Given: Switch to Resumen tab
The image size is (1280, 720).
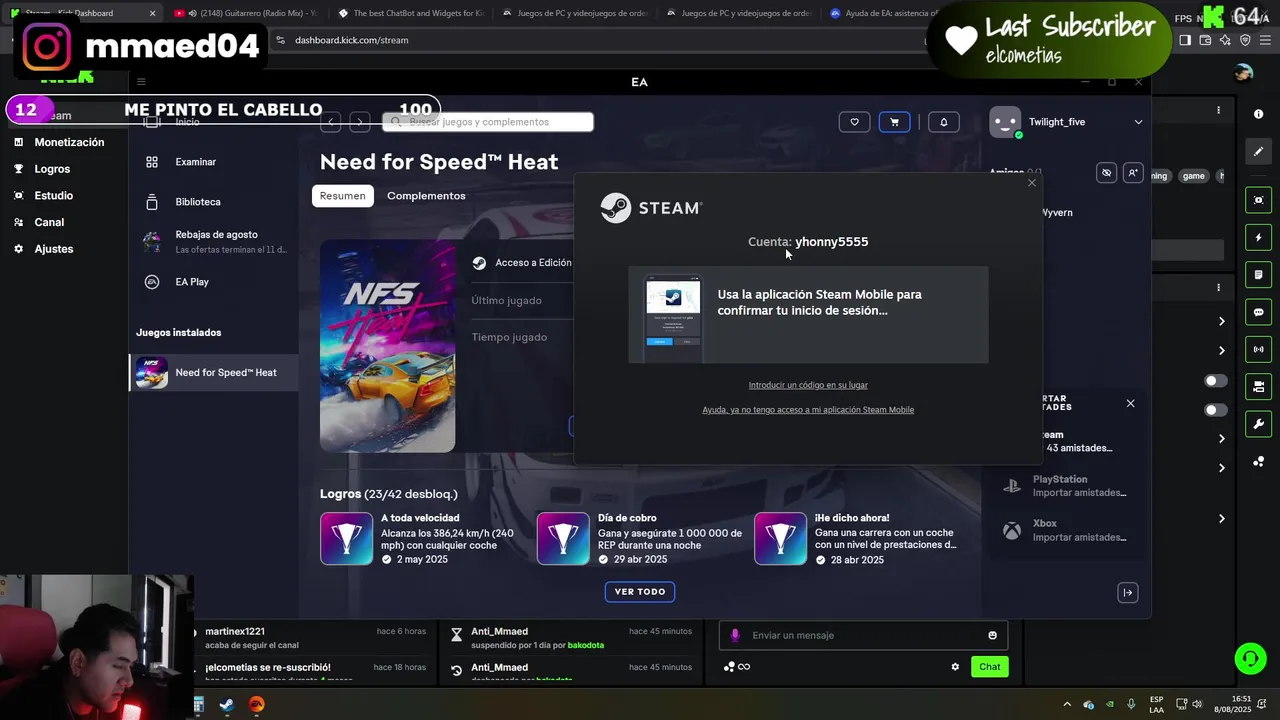Looking at the screenshot, I should 342,196.
